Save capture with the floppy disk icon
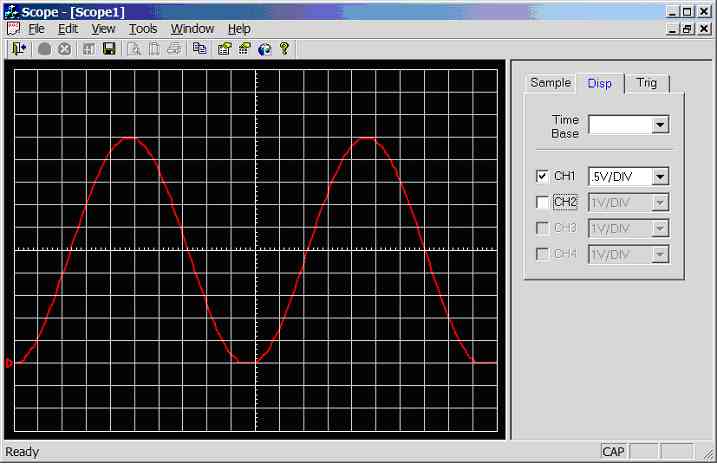This screenshot has height=464, width=717. [109, 48]
